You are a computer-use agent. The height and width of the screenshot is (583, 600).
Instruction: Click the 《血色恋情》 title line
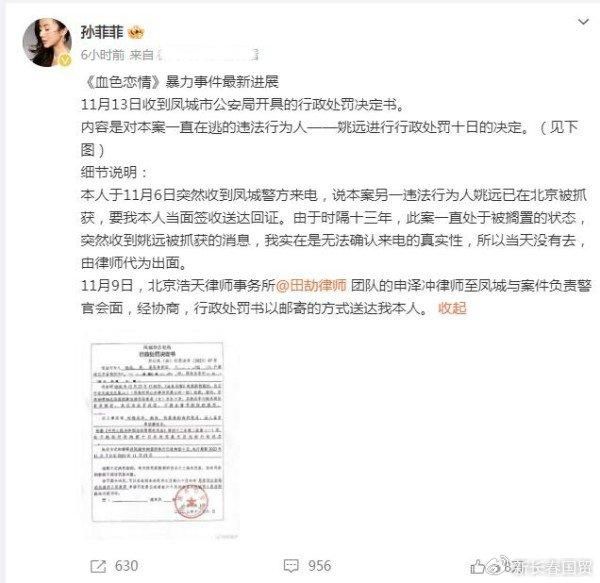(180, 81)
